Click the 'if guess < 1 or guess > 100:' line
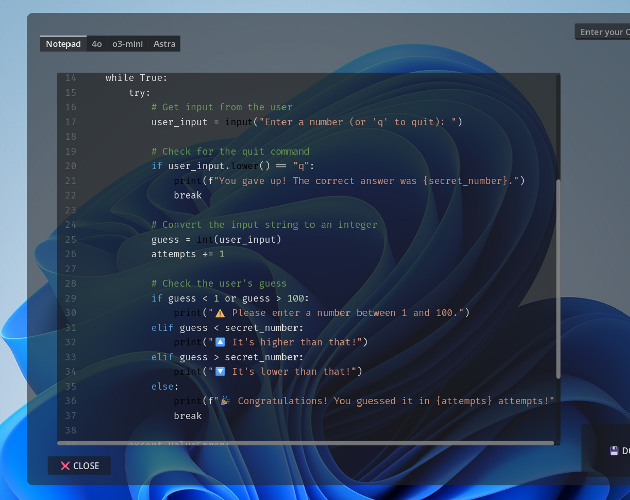This screenshot has width=630, height=500. click(230, 298)
